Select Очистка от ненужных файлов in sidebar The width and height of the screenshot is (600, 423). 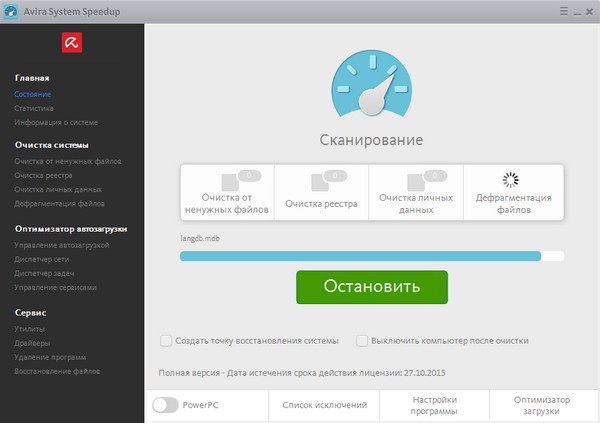68,162
